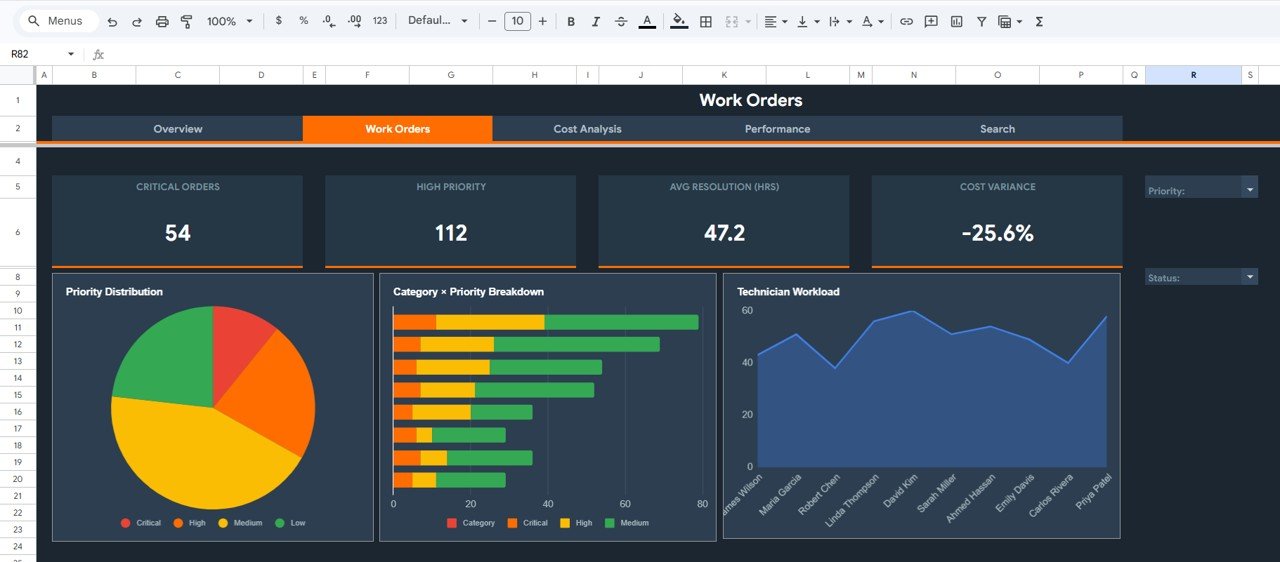1280x562 pixels.
Task: Open the functions sigma icon
Action: coord(1039,21)
